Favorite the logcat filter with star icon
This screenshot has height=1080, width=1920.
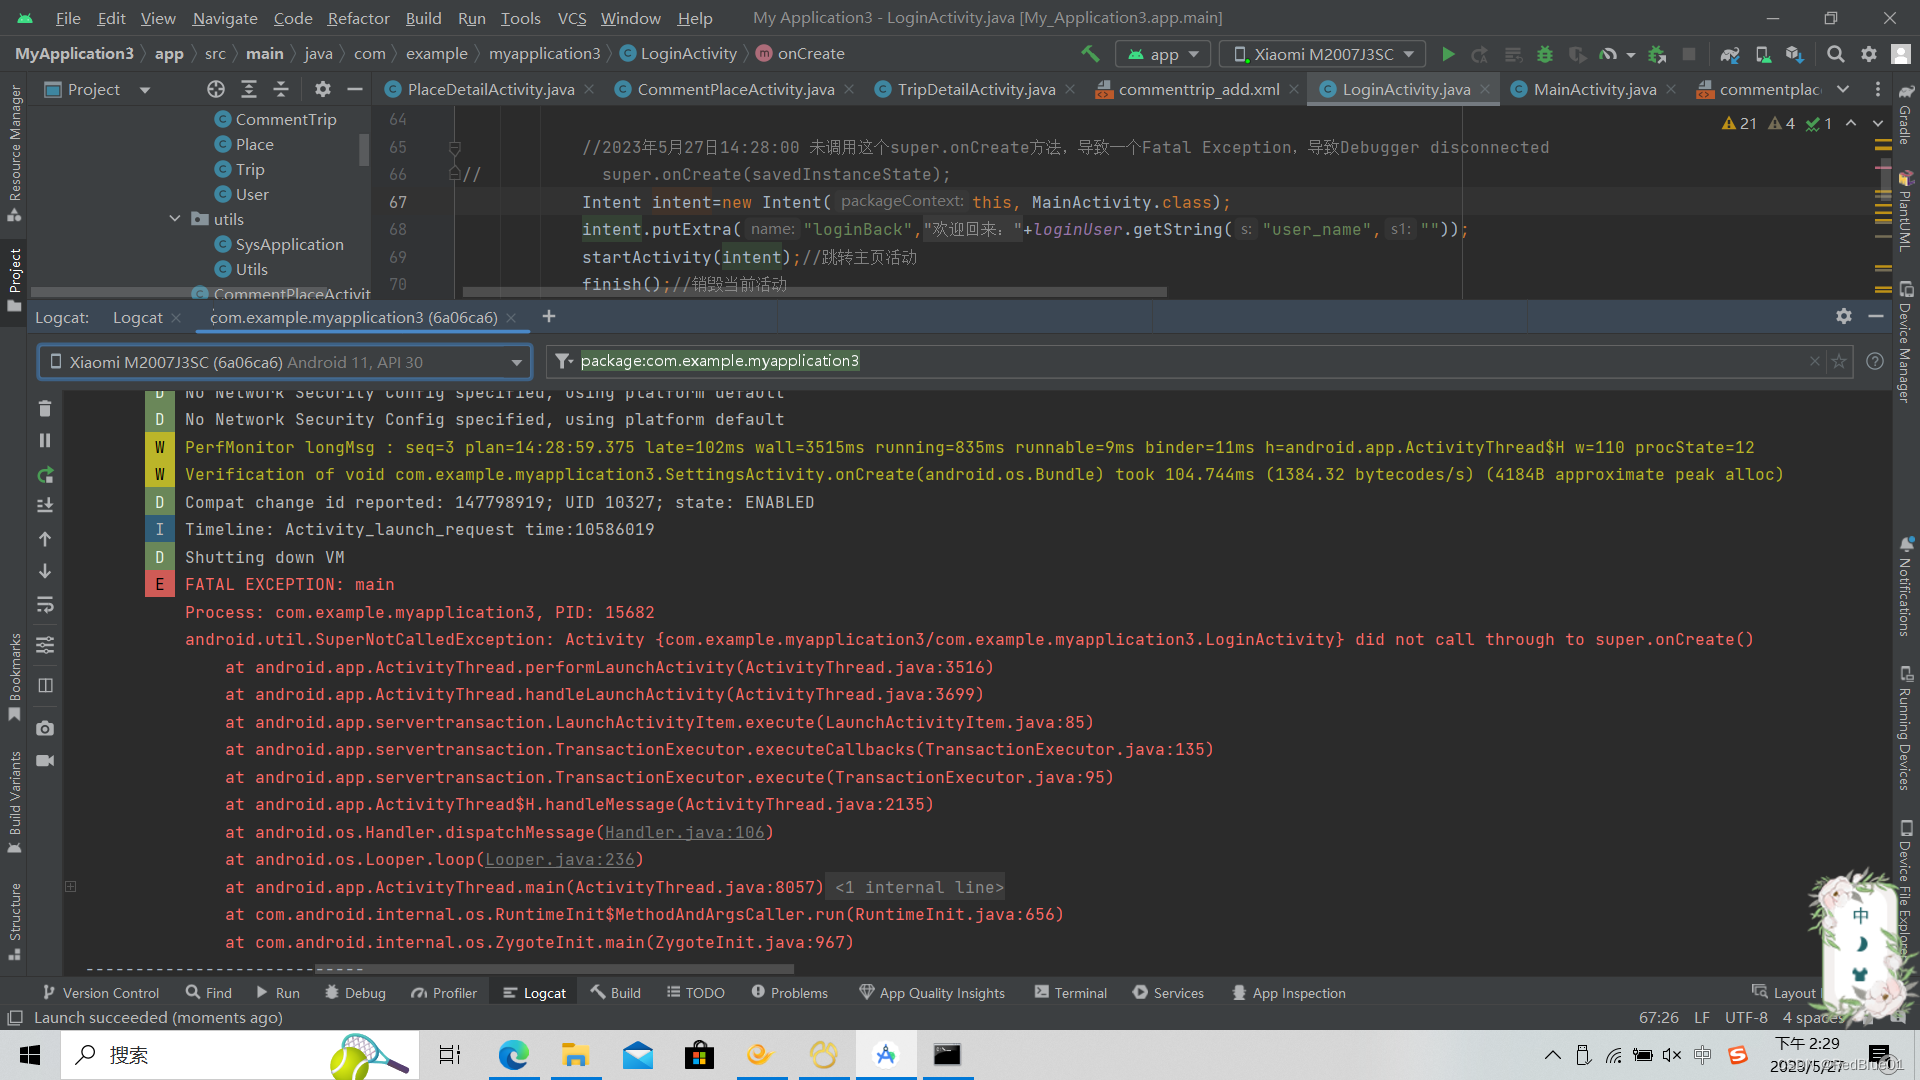point(1839,361)
